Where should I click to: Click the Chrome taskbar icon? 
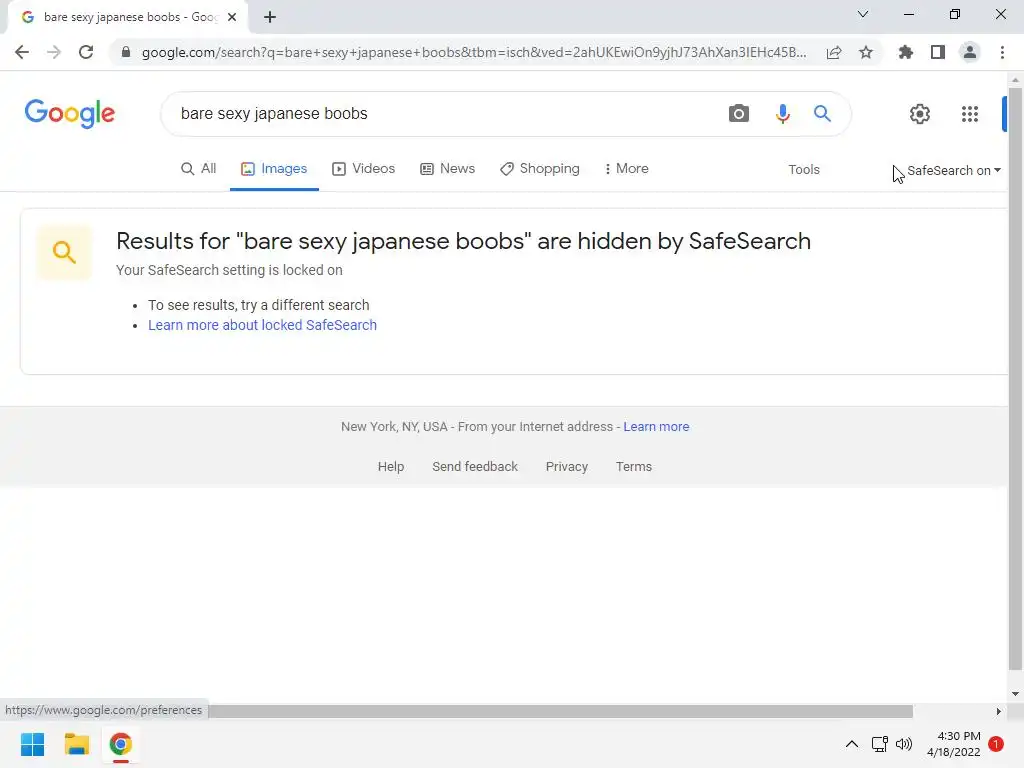120,744
